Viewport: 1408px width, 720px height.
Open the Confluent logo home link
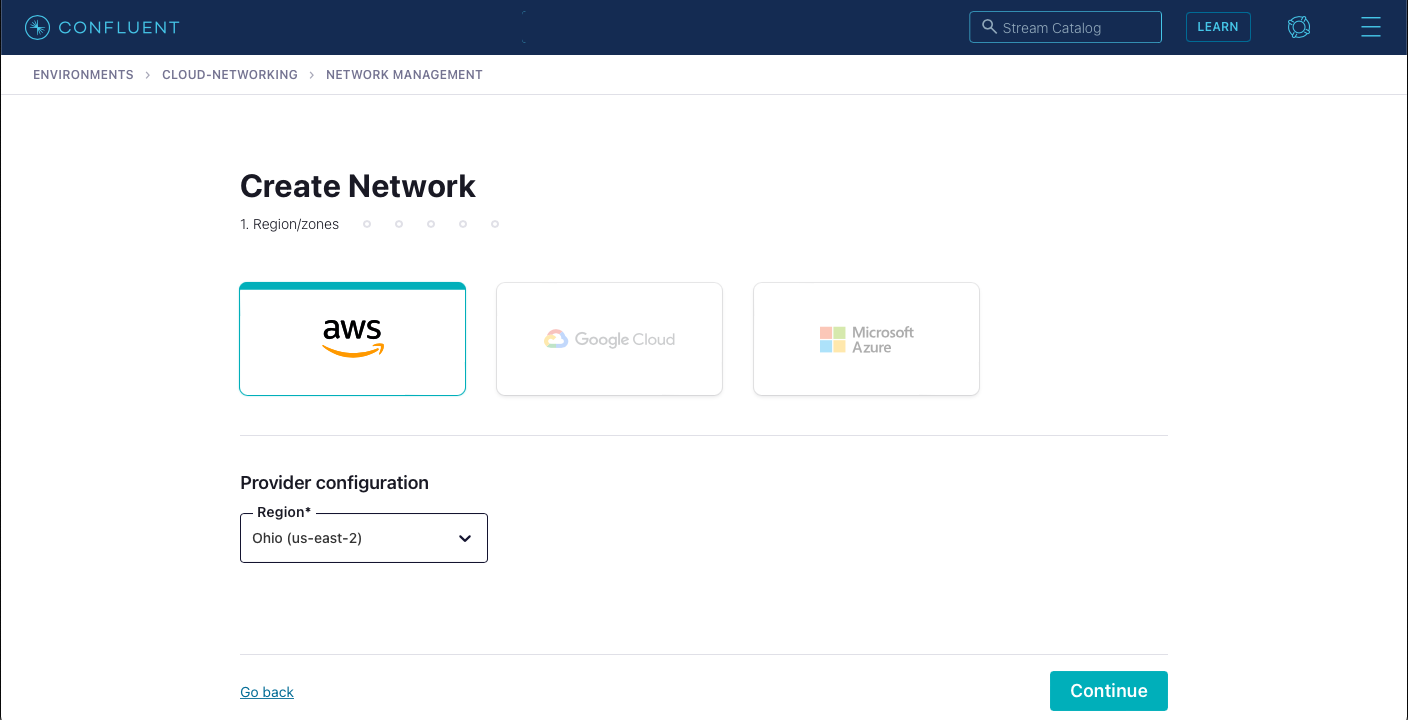(x=102, y=27)
